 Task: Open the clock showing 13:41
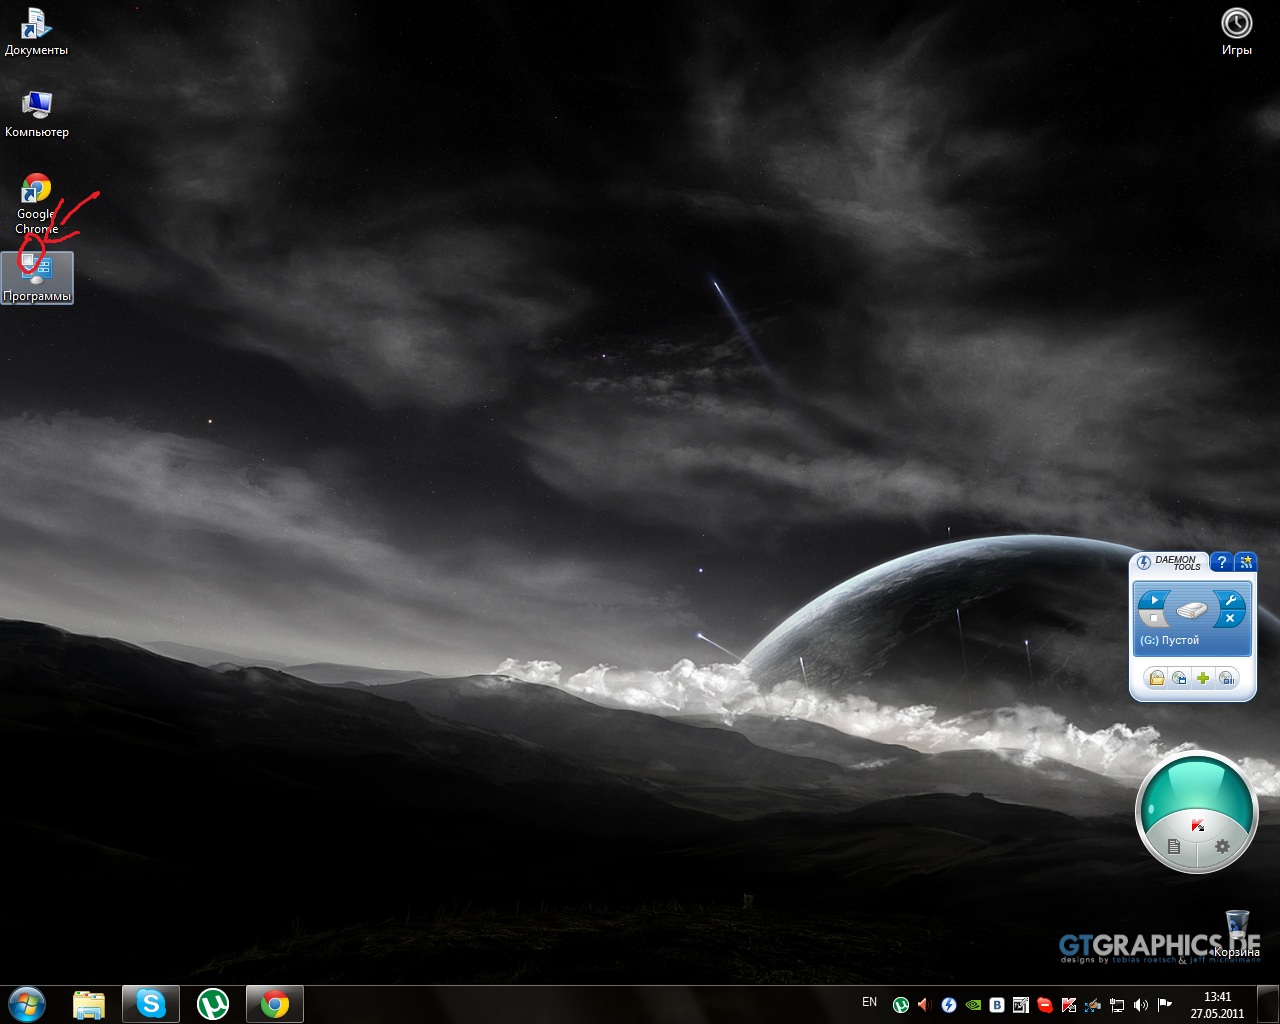[1217, 1004]
